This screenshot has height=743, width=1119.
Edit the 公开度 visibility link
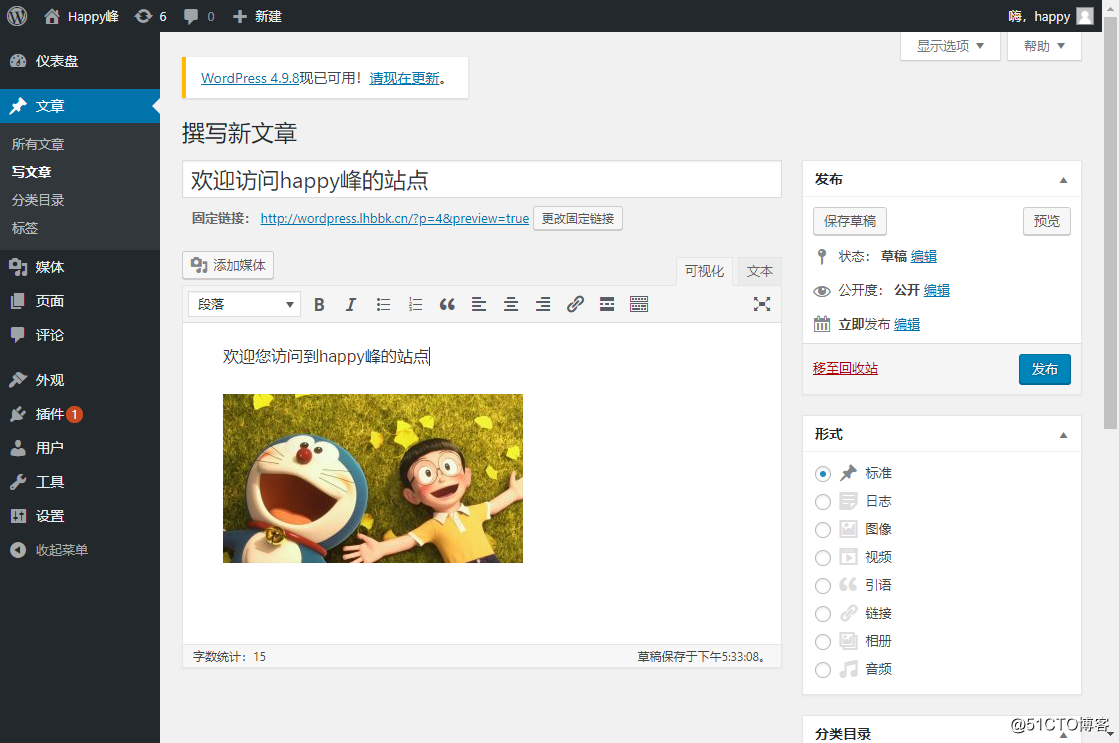(936, 290)
